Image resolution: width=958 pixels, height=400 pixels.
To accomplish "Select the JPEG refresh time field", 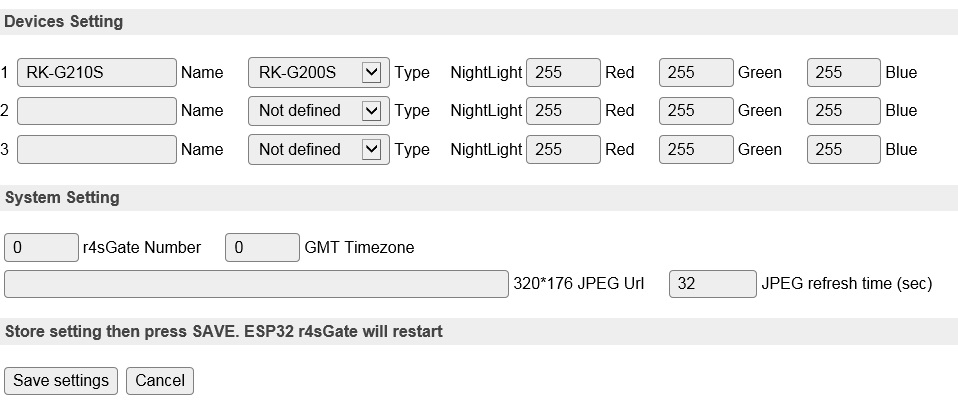I will 712,284.
